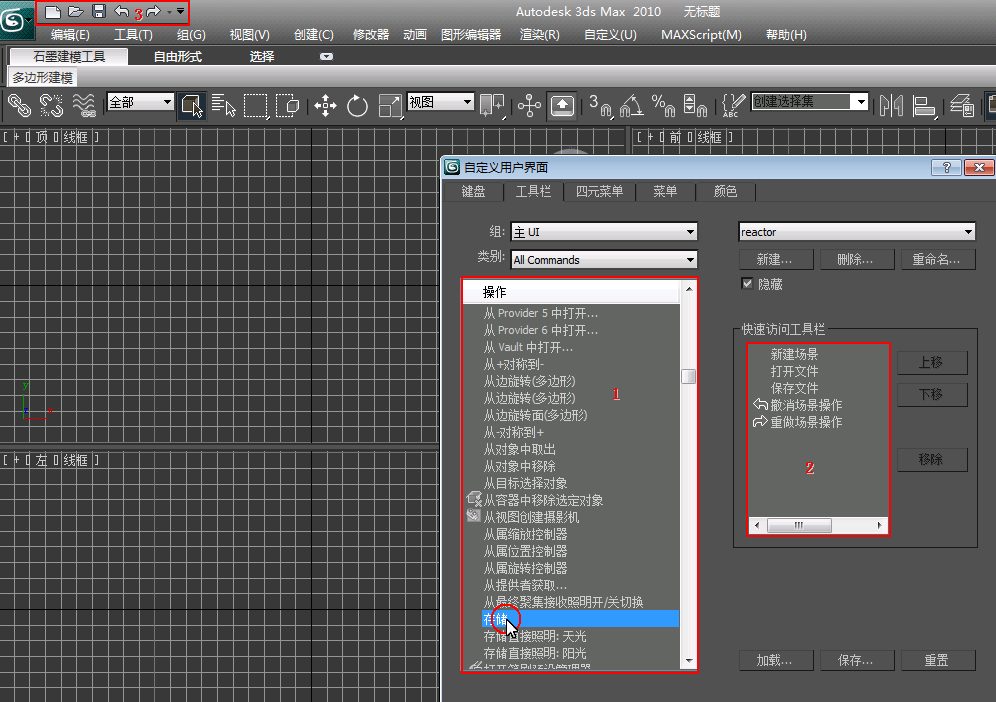Switch to the 颜色 tab

pos(725,191)
